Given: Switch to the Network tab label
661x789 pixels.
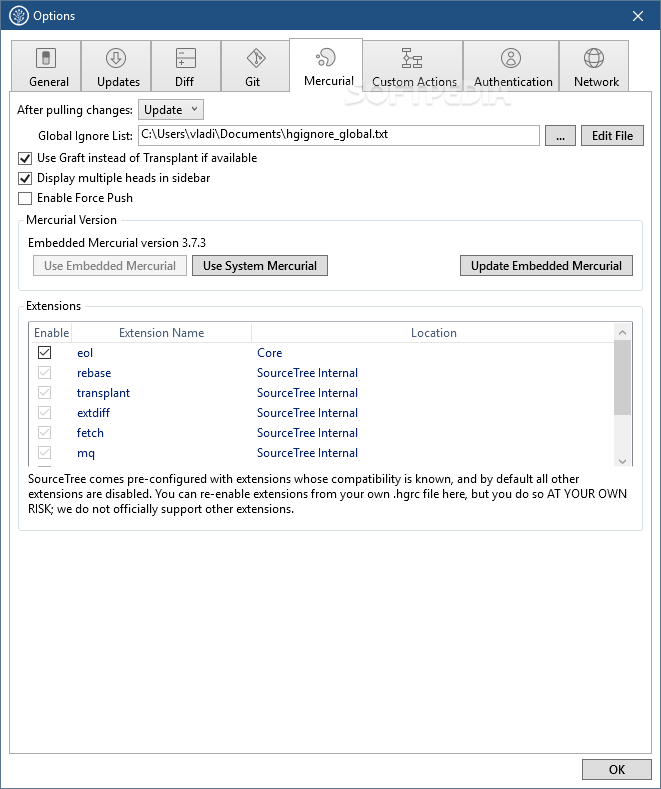Looking at the screenshot, I should pyautogui.click(x=597, y=82).
